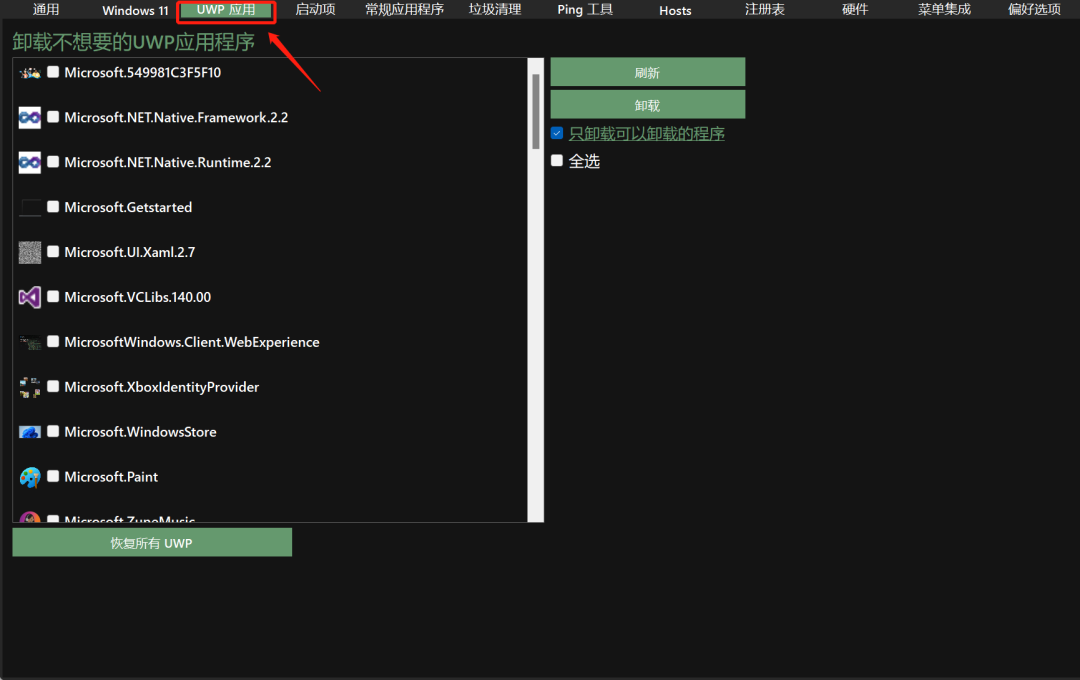Check the MicrosoftWindows.Client.WebExperience checkbox
The image size is (1080, 680).
coord(53,342)
